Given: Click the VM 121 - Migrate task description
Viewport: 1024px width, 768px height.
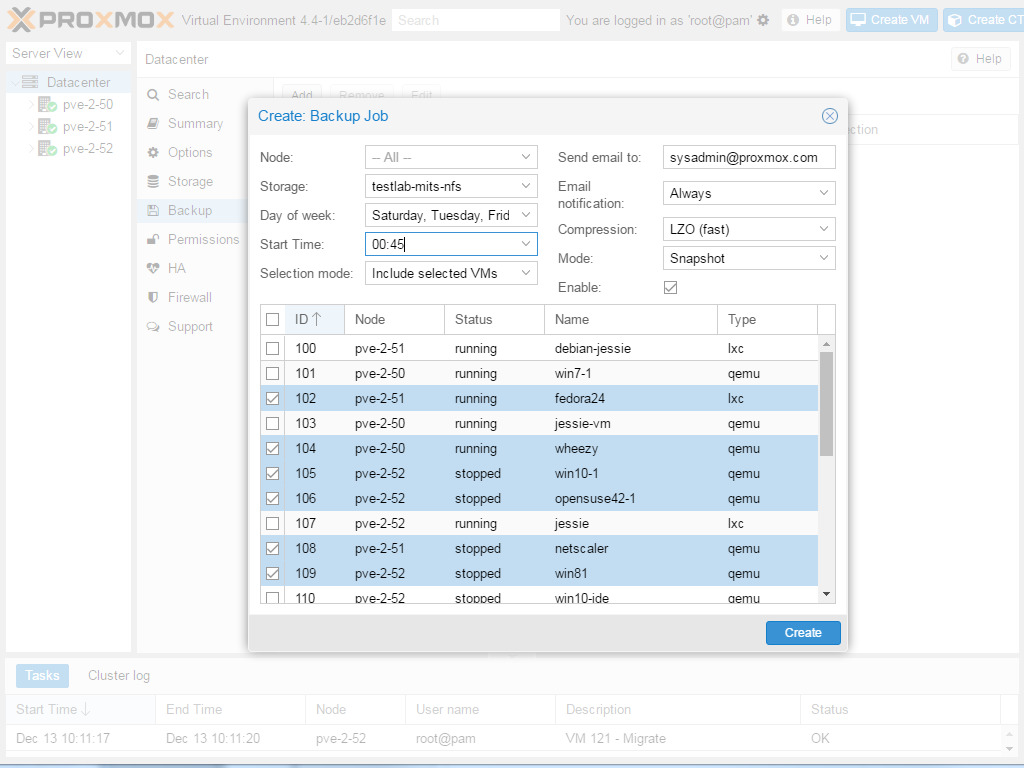Looking at the screenshot, I should pos(616,739).
